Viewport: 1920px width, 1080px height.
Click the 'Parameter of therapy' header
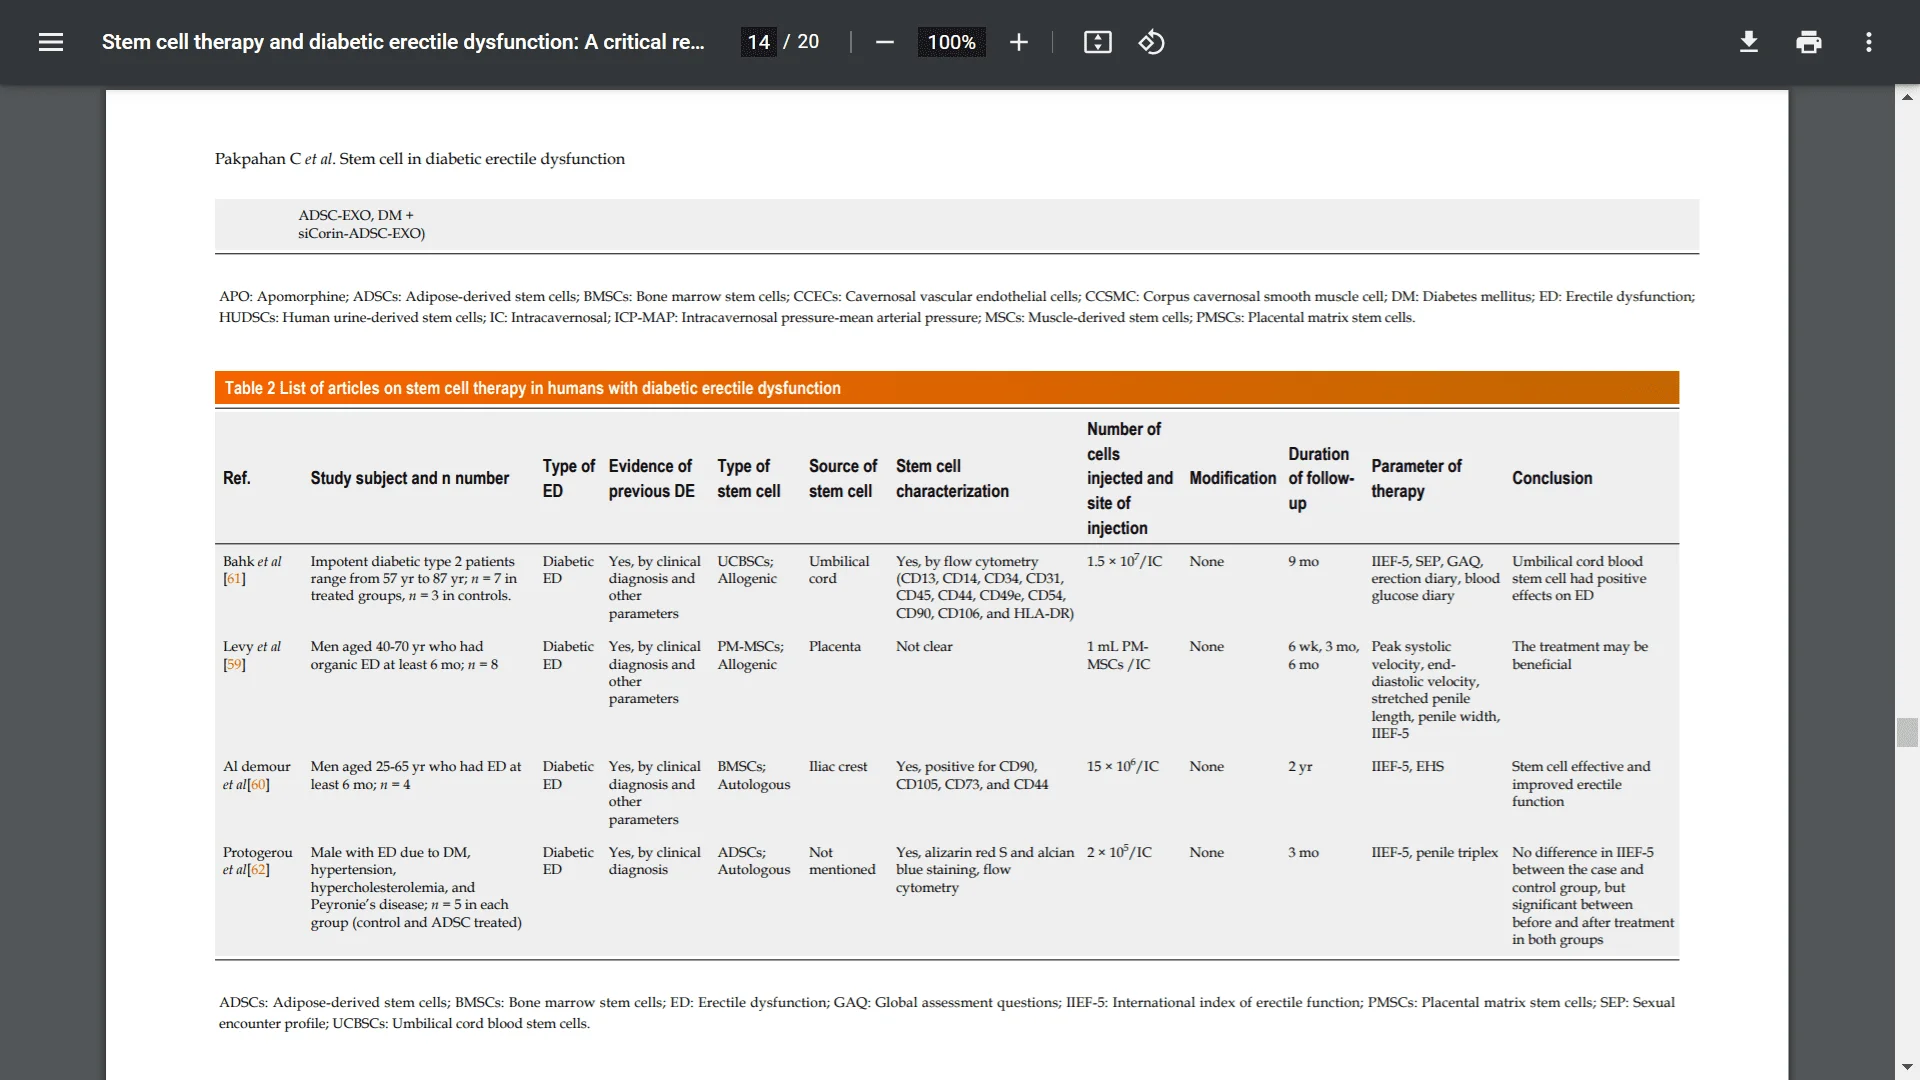point(1416,478)
